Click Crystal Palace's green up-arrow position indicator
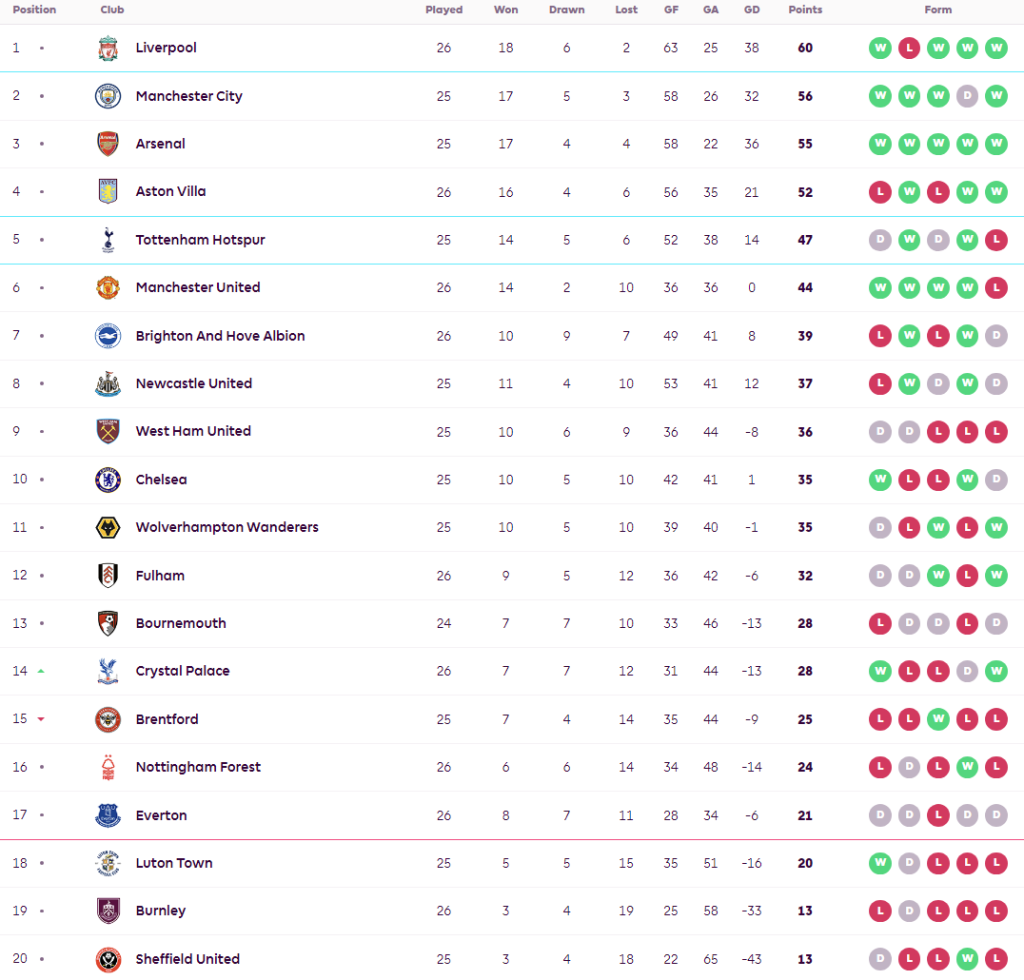 coord(41,671)
